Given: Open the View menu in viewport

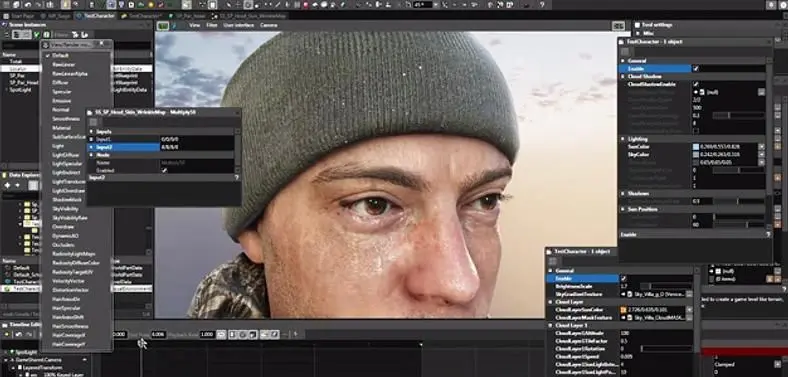Looking at the screenshot, I should 194,25.
